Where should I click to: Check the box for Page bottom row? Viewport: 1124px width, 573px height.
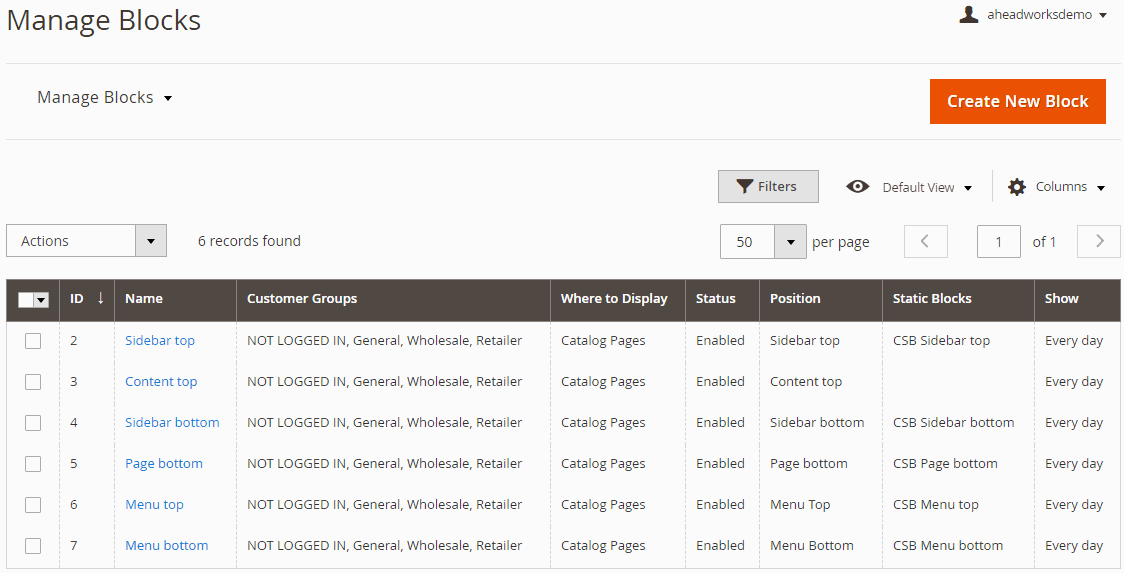click(33, 464)
